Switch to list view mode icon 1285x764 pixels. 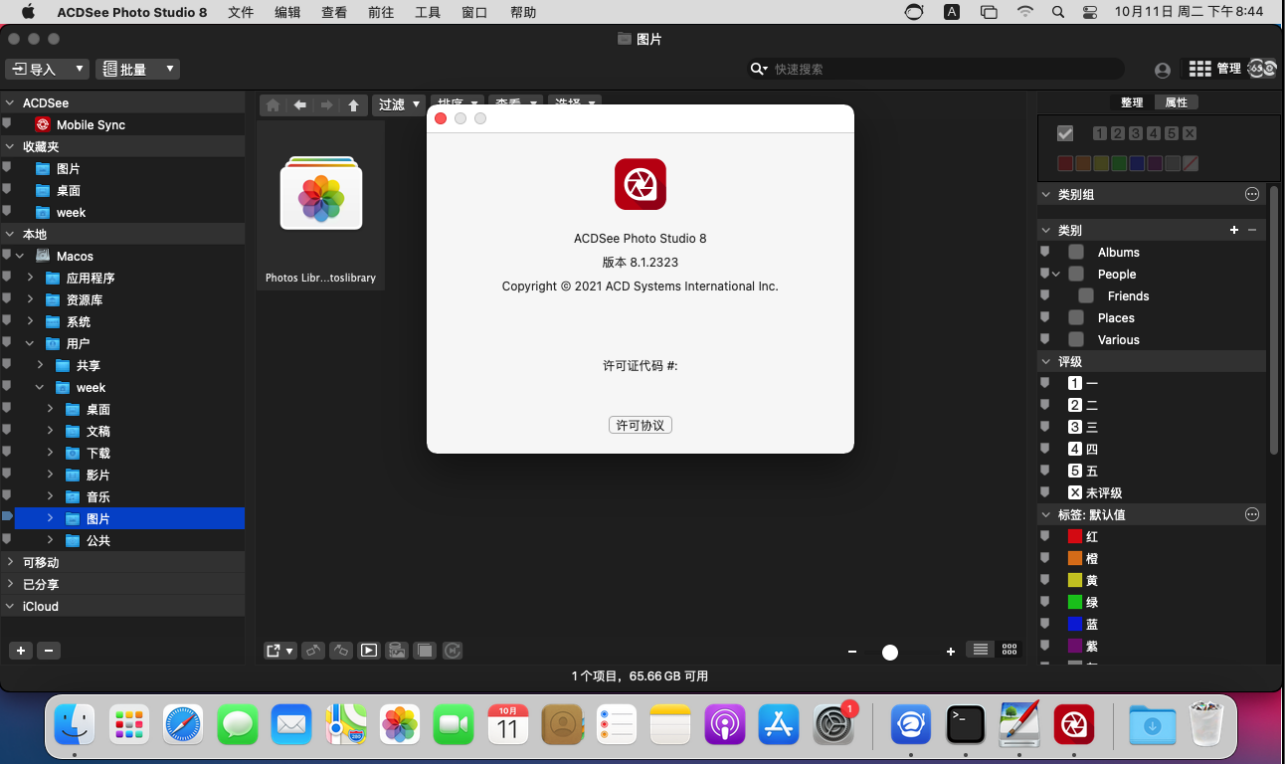click(x=980, y=650)
